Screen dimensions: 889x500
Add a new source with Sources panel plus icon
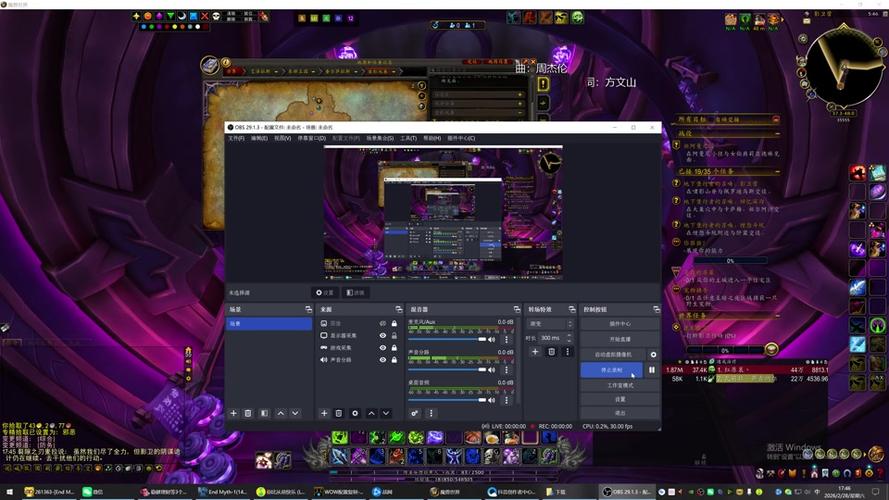324,413
